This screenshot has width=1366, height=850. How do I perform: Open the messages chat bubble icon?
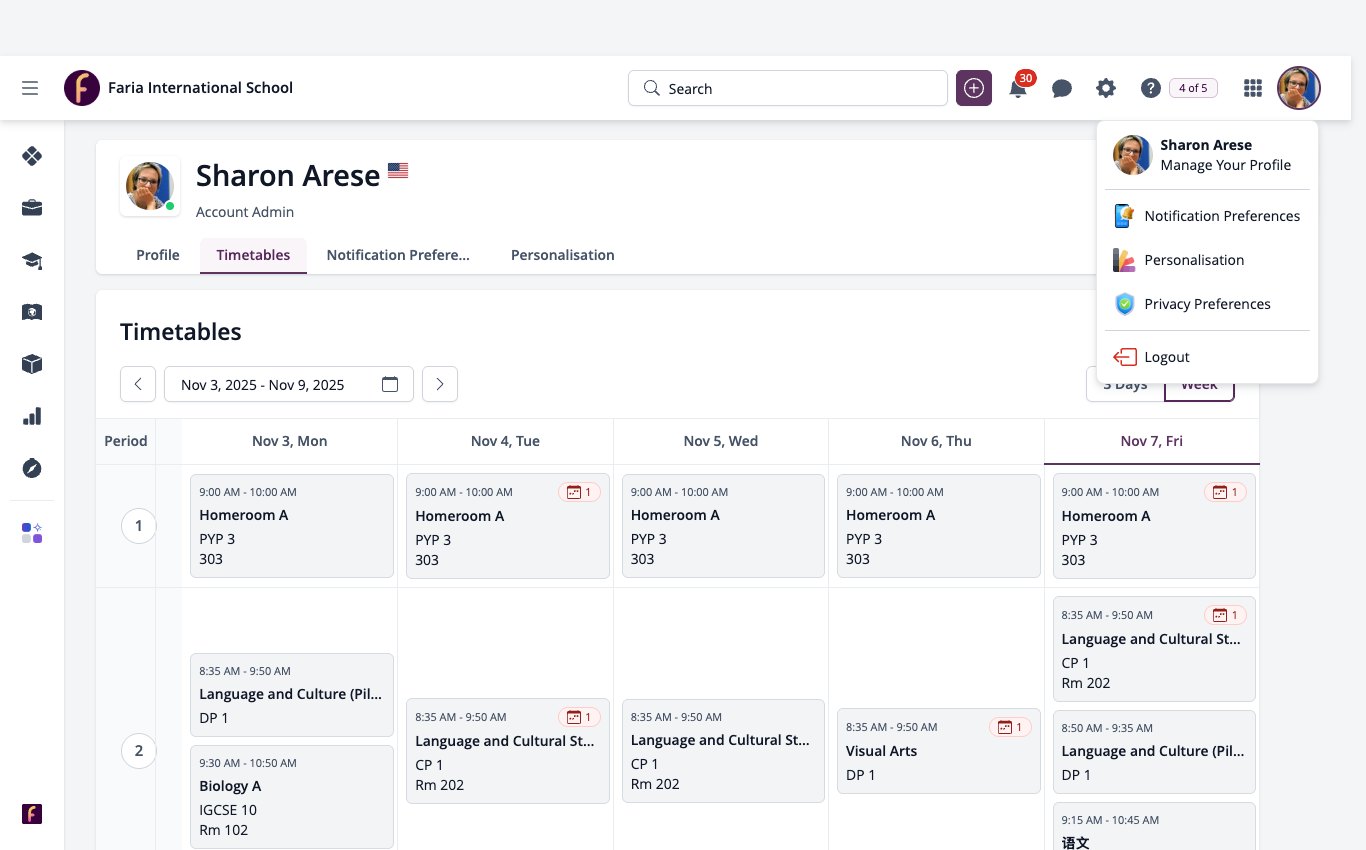1062,88
